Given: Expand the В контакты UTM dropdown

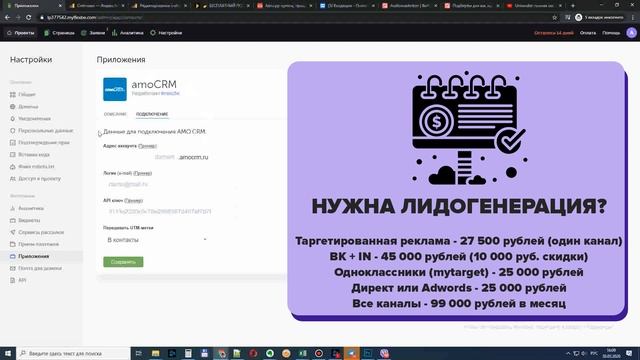Looking at the screenshot, I should (156, 240).
